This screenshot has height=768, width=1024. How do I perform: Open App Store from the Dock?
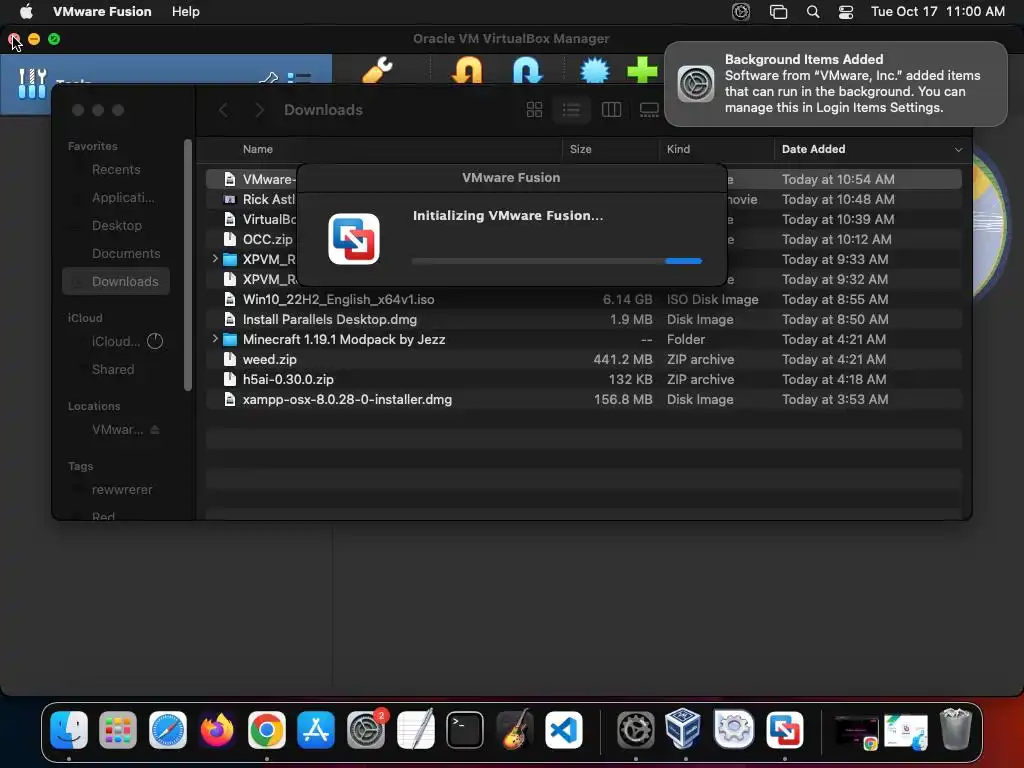316,729
